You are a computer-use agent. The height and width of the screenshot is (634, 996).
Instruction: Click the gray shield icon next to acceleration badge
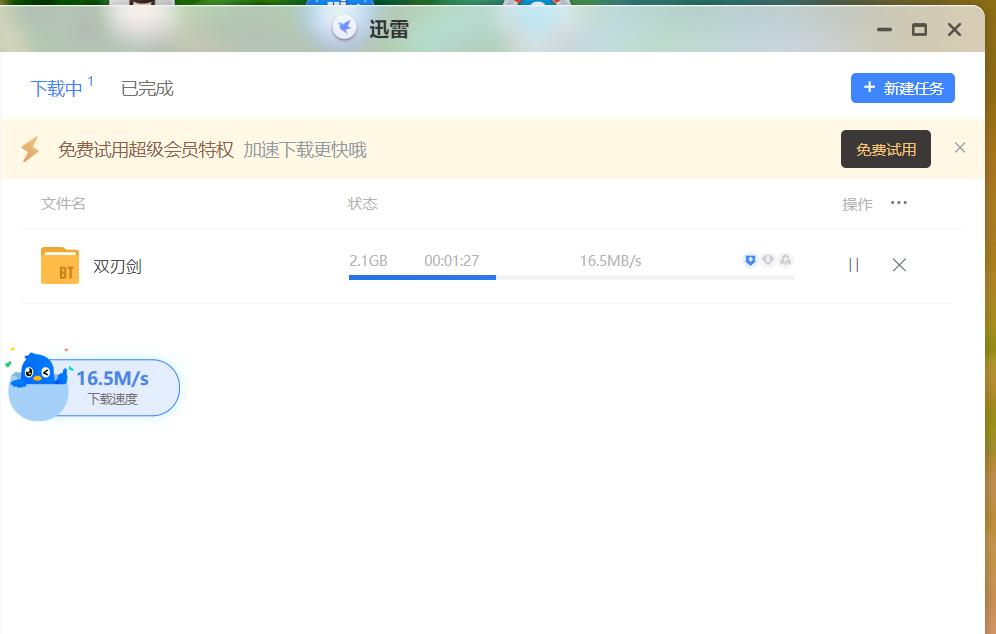768,260
